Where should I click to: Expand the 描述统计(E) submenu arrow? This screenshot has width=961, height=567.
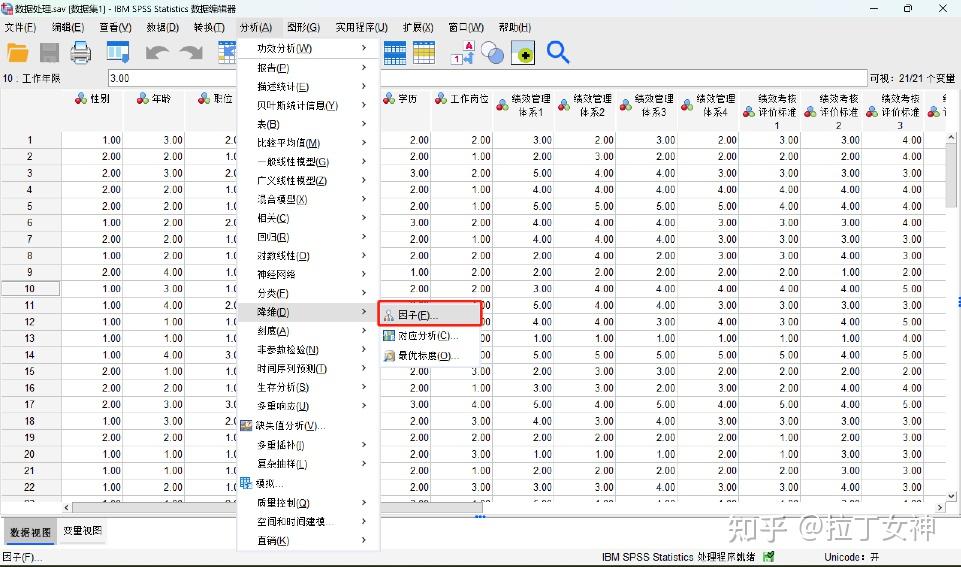pos(364,86)
